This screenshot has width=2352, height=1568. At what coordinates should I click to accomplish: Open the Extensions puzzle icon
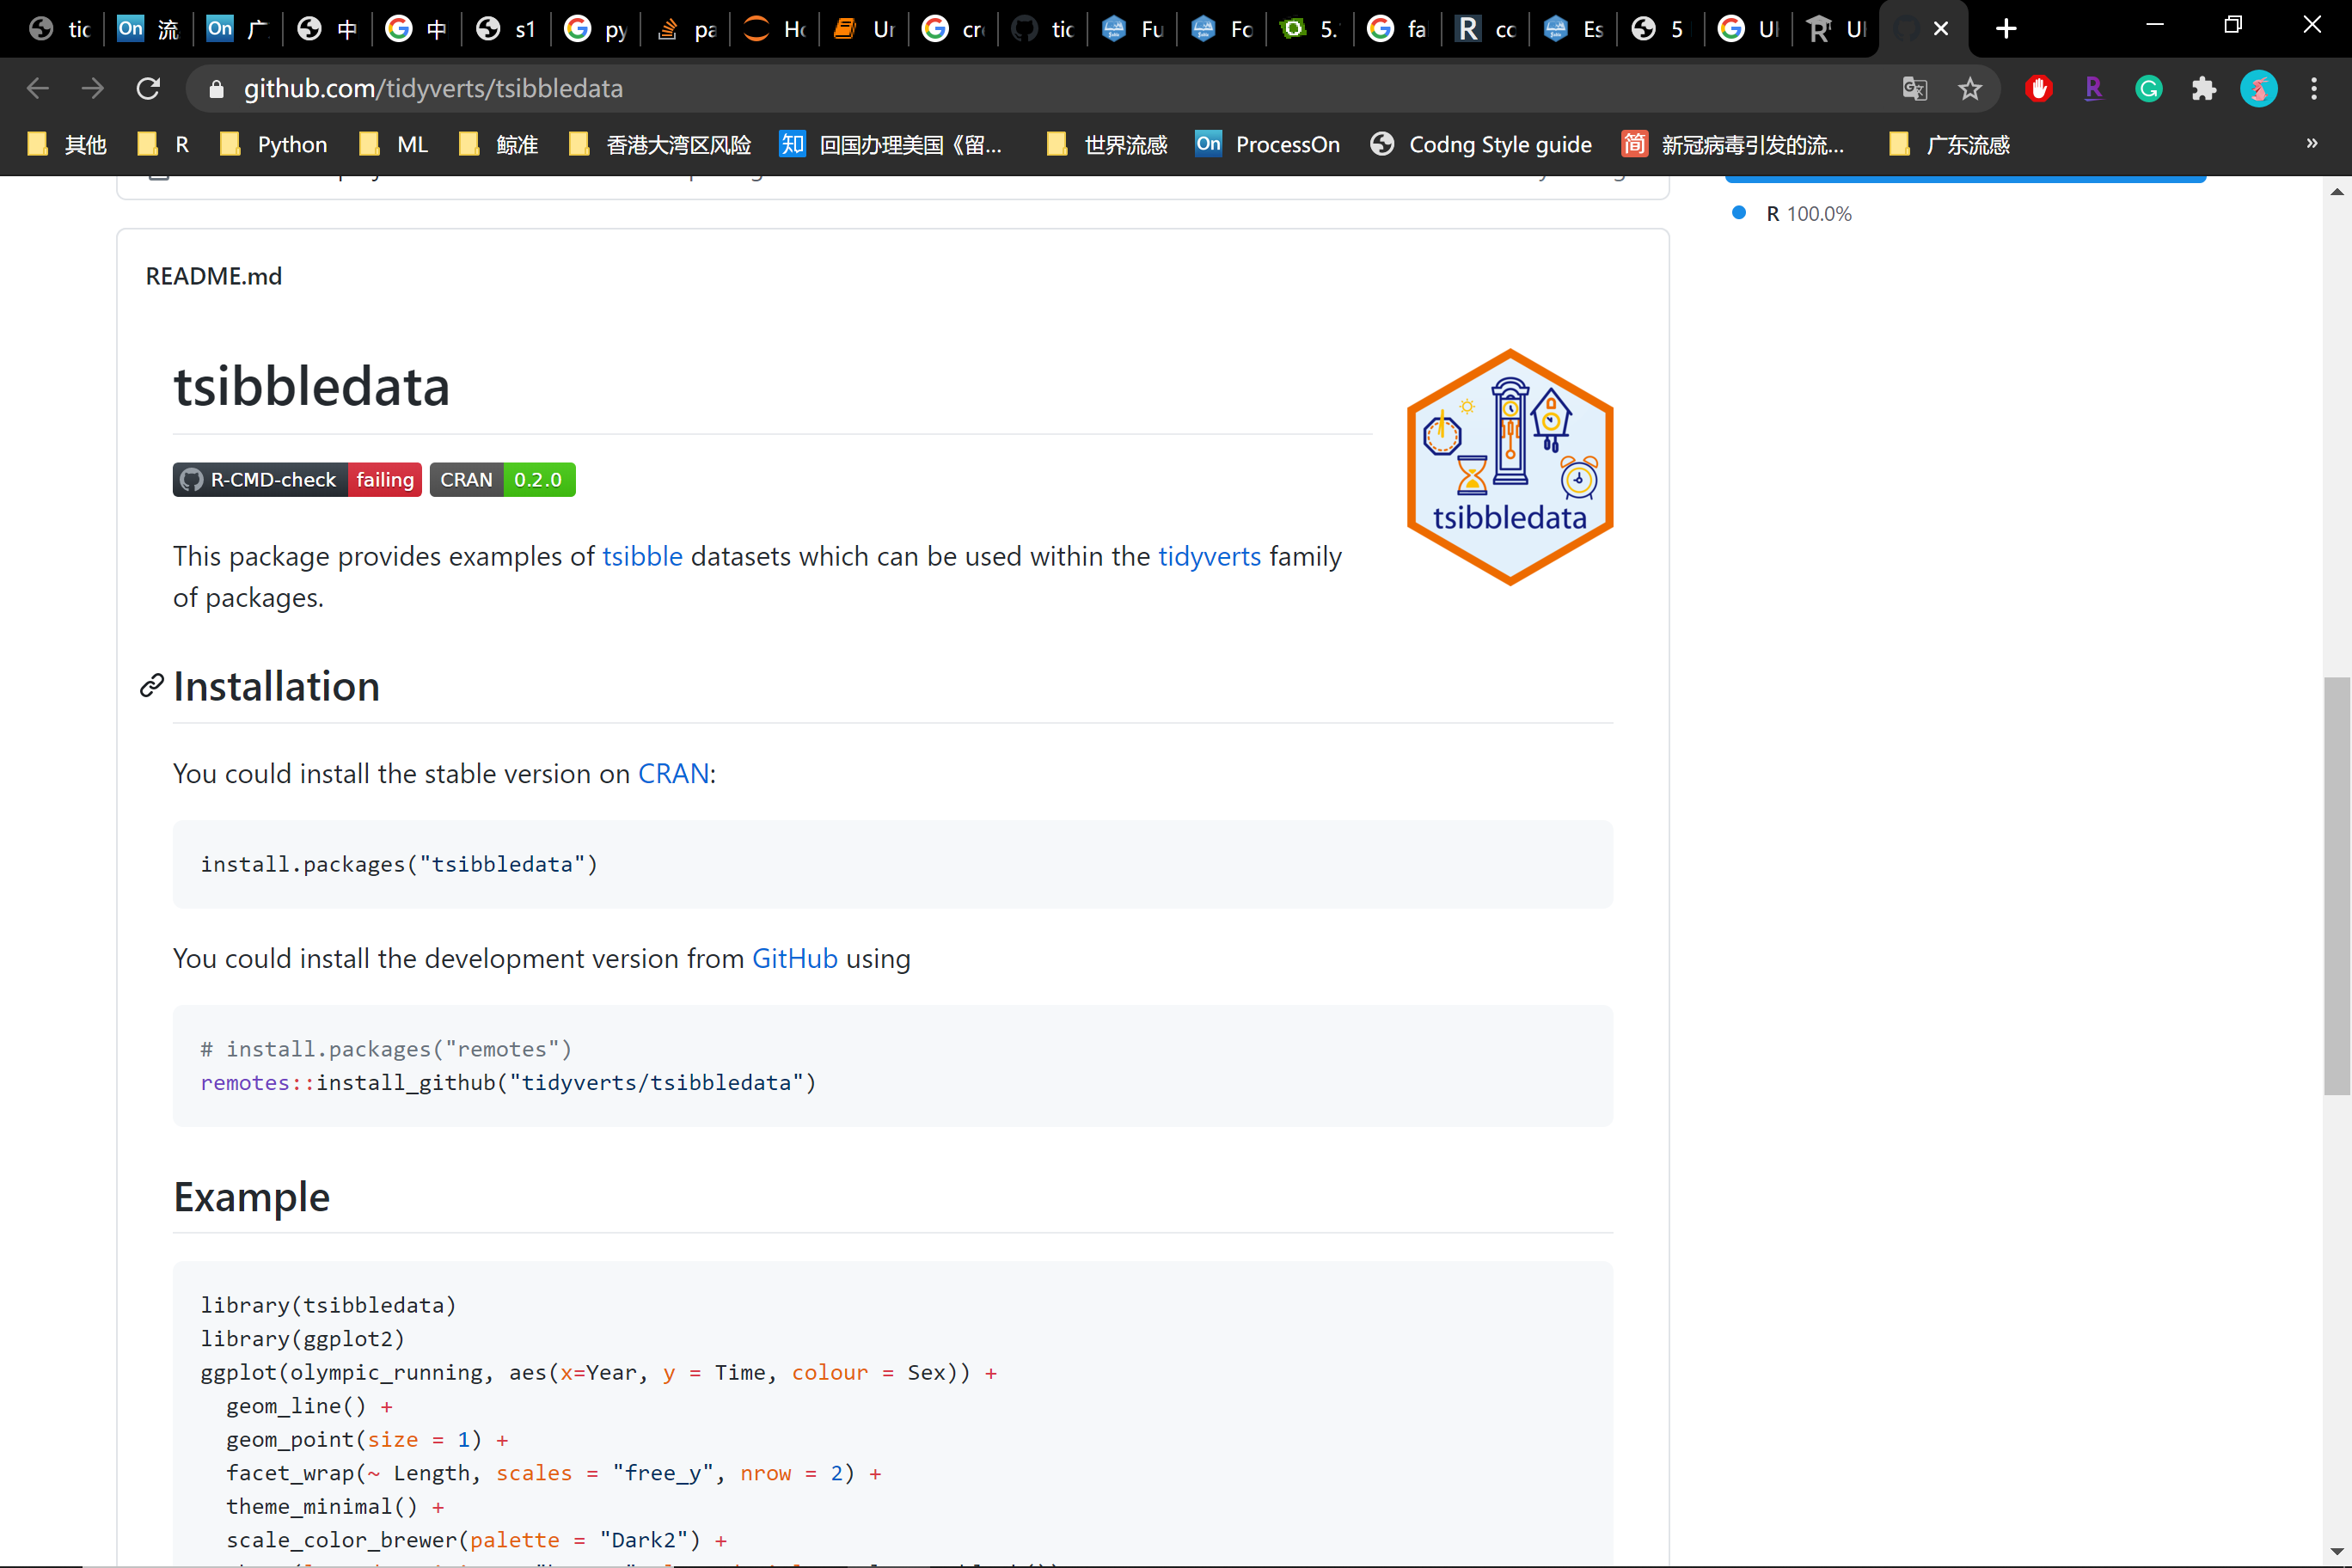tap(2204, 88)
